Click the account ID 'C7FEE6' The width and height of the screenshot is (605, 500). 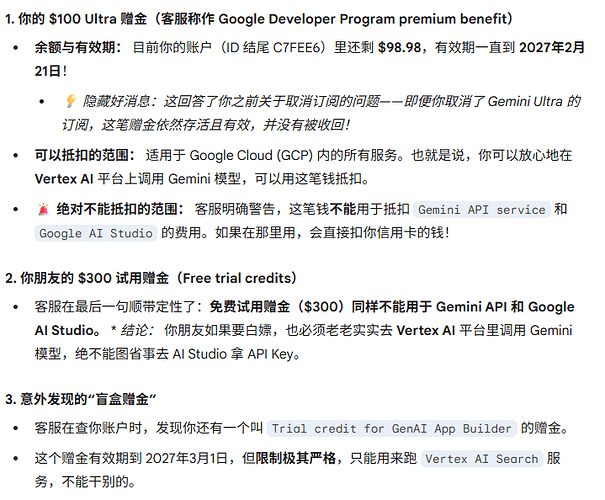297,47
